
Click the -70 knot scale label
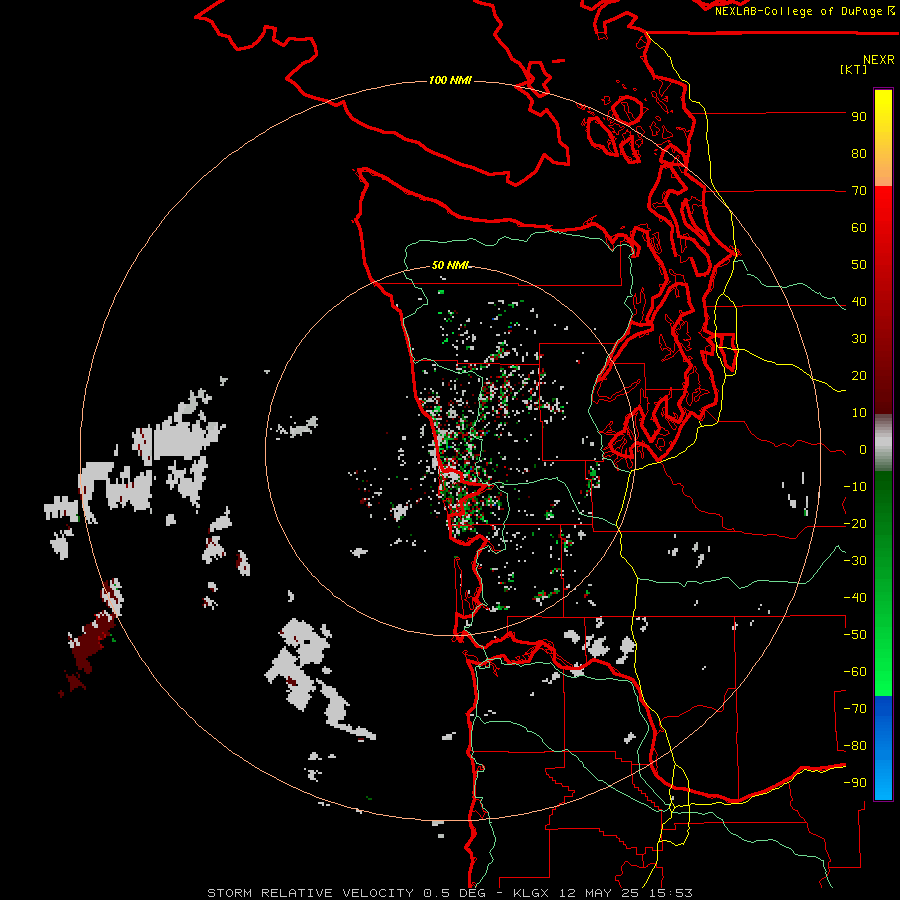855,709
